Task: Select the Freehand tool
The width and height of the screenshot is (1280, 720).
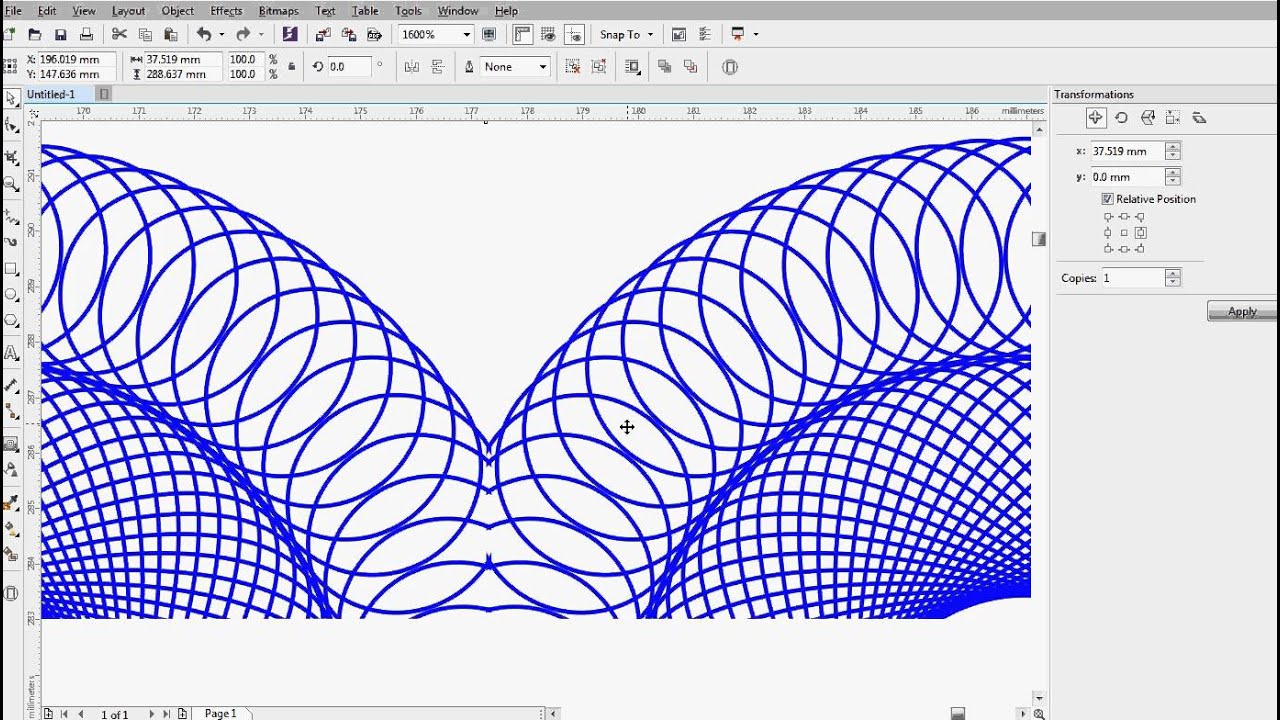Action: (x=11, y=215)
